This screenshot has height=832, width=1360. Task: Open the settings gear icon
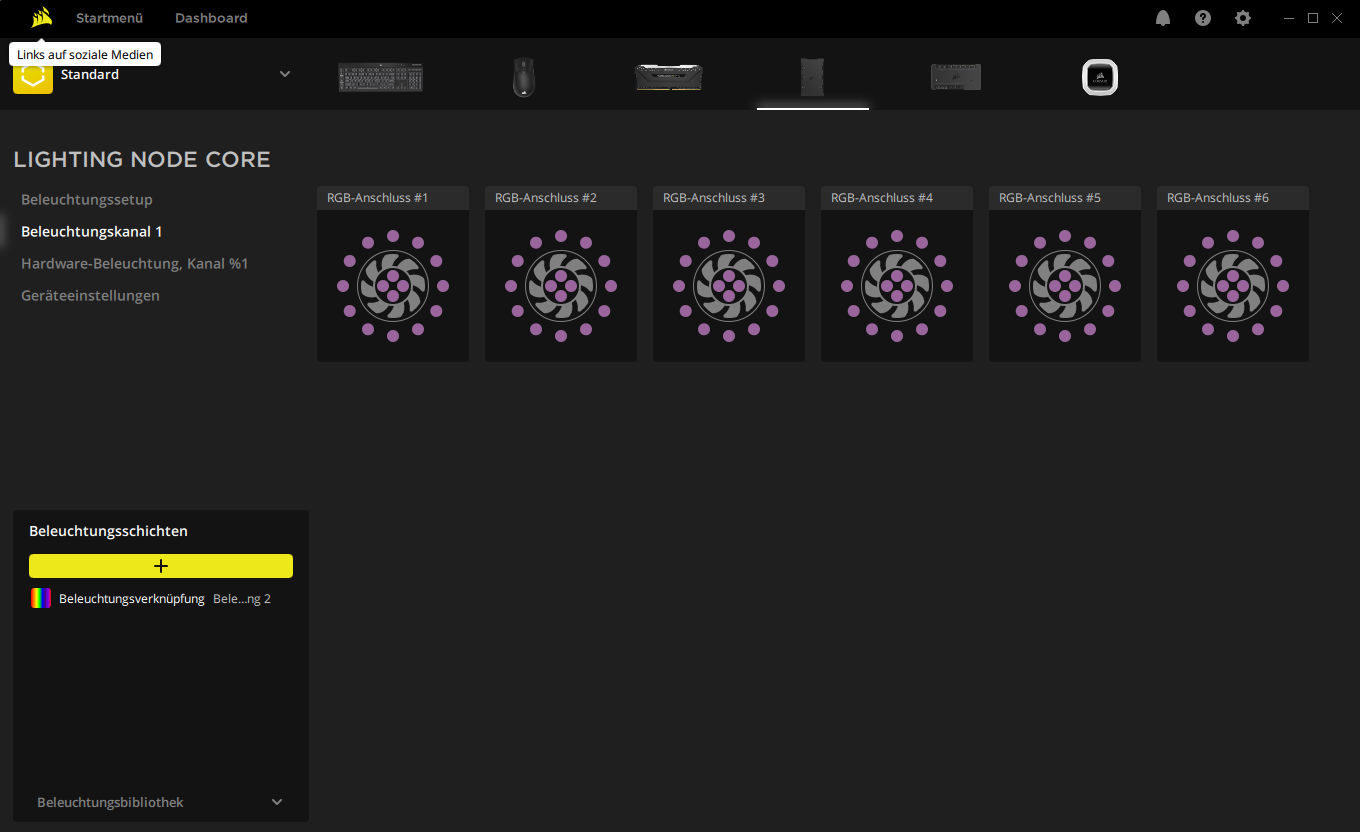[x=1243, y=18]
